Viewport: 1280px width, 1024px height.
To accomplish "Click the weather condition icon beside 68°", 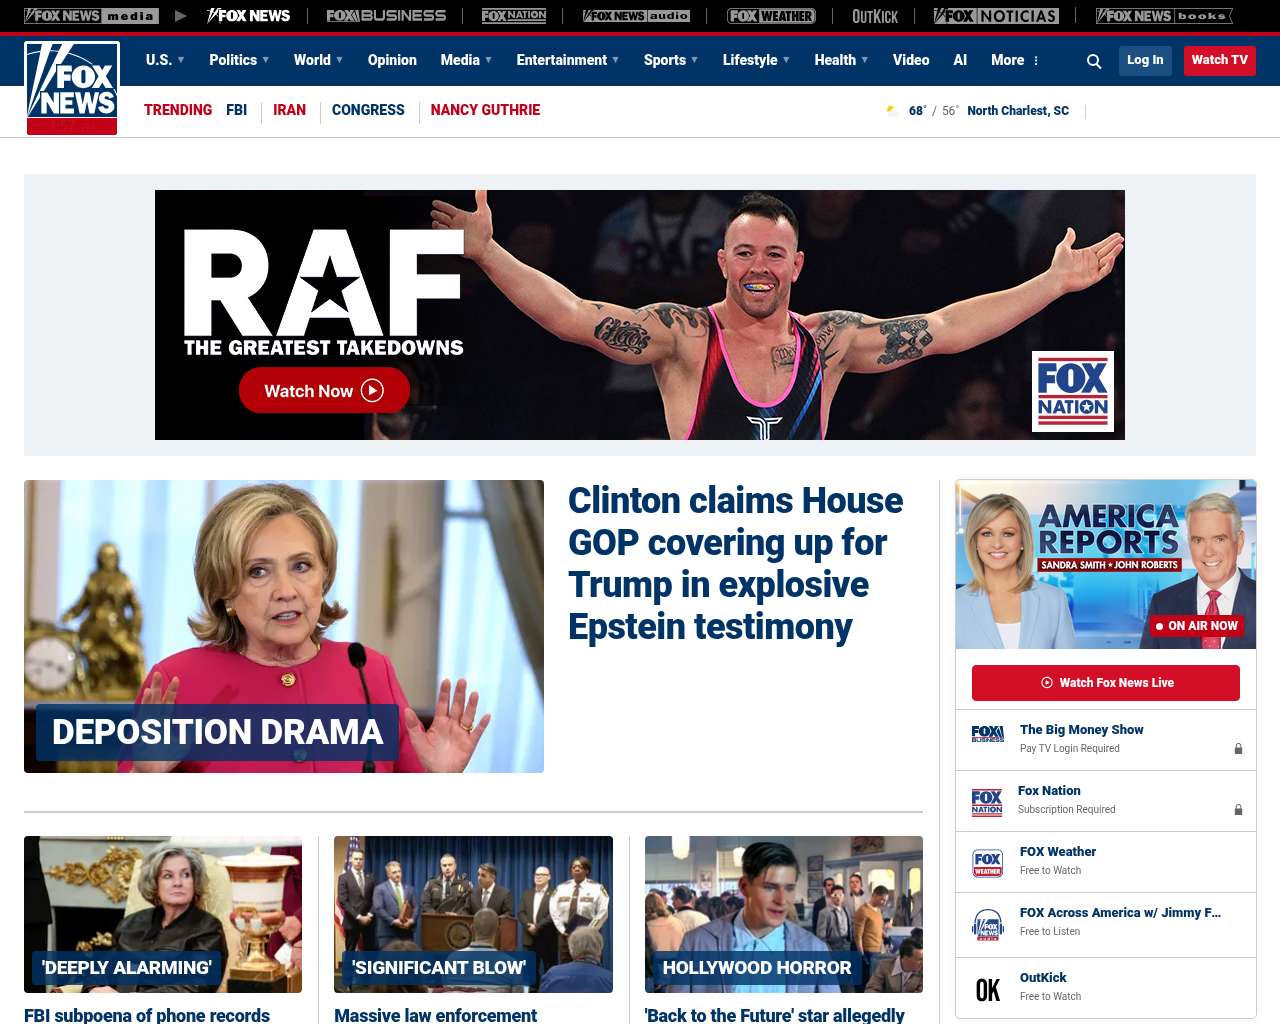I will click(892, 111).
